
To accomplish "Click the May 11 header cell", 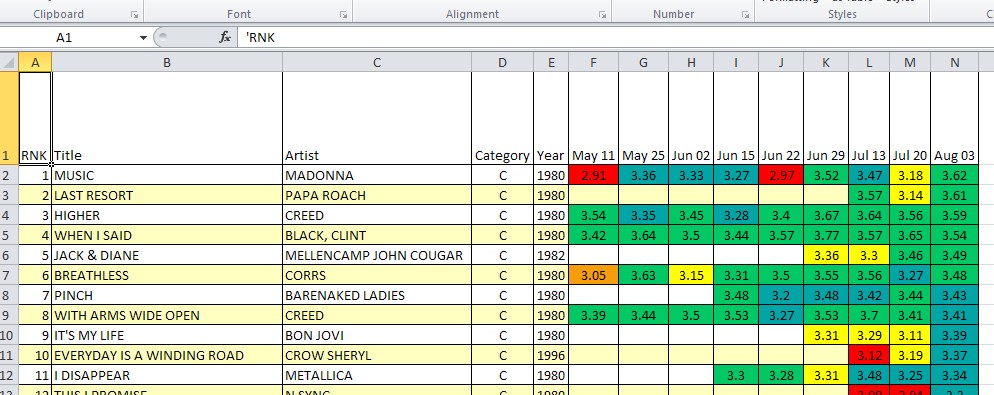I will 593,119.
